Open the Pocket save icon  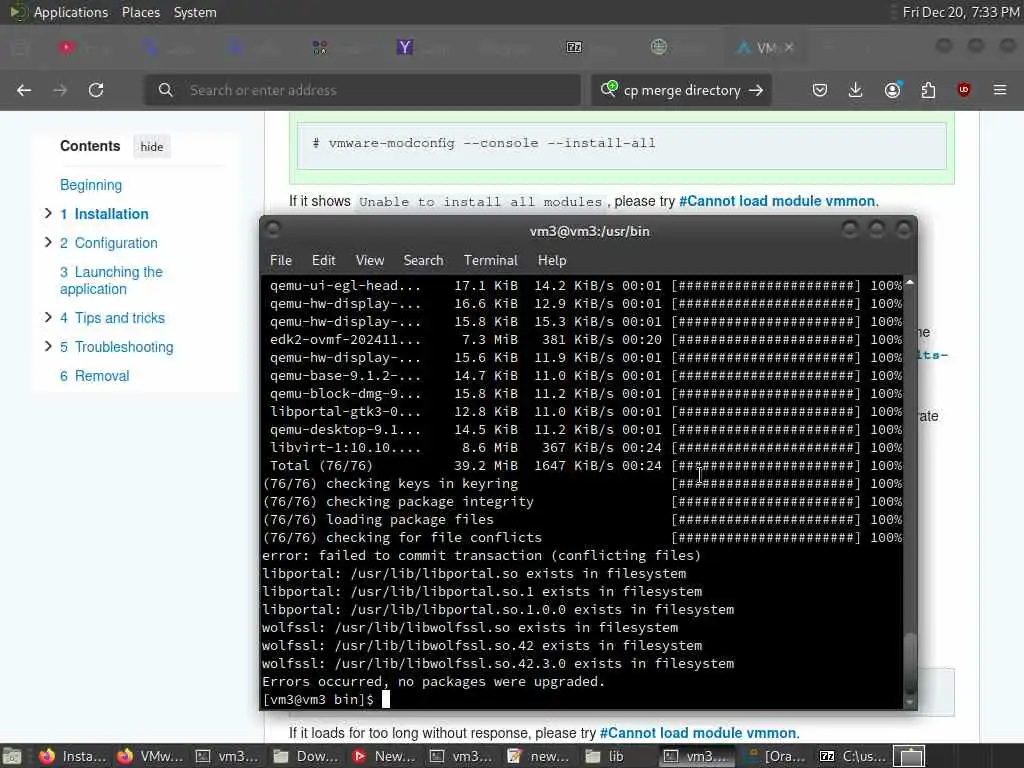820,90
